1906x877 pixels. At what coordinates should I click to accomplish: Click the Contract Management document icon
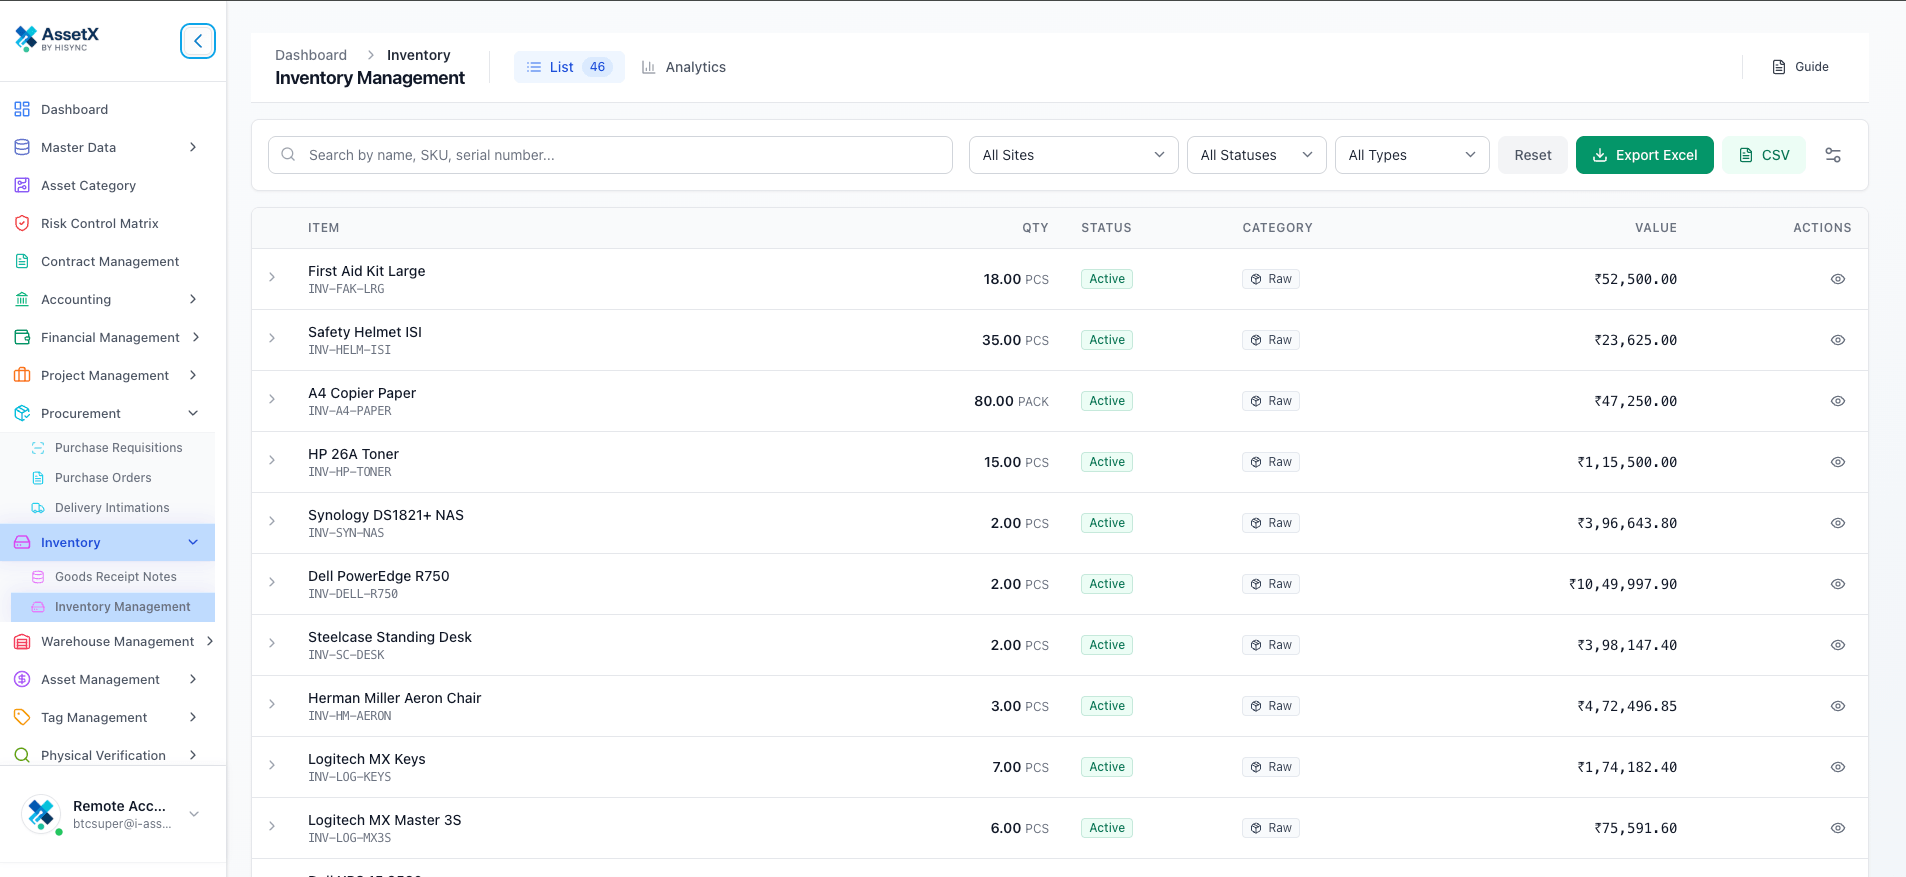coord(22,261)
